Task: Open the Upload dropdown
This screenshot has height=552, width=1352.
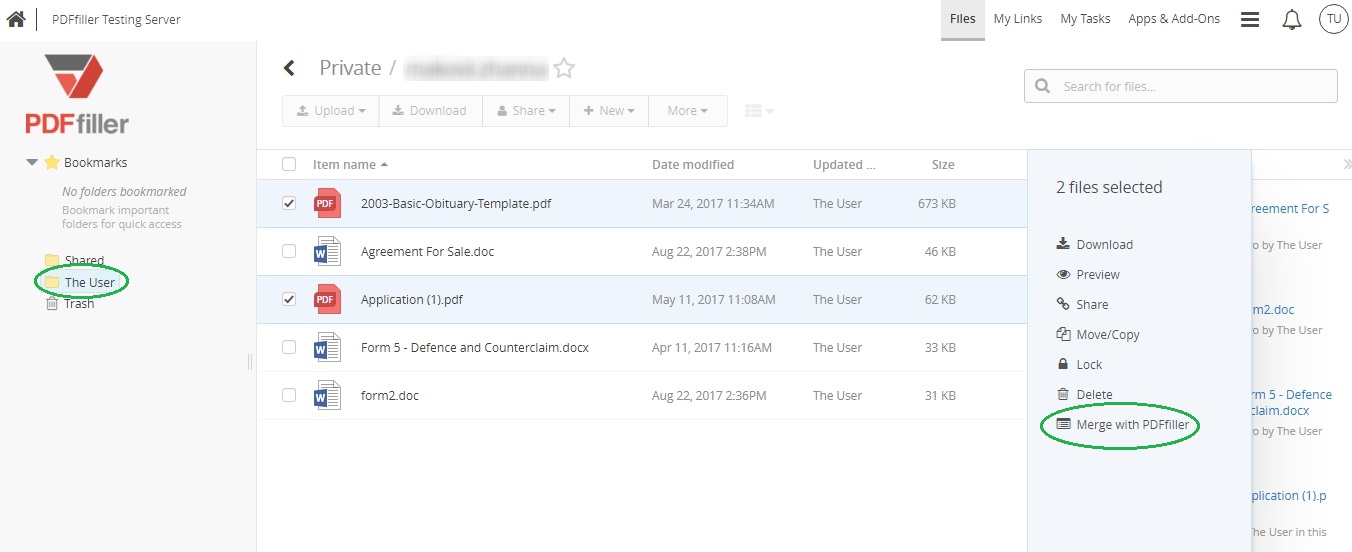Action: pyautogui.click(x=330, y=111)
